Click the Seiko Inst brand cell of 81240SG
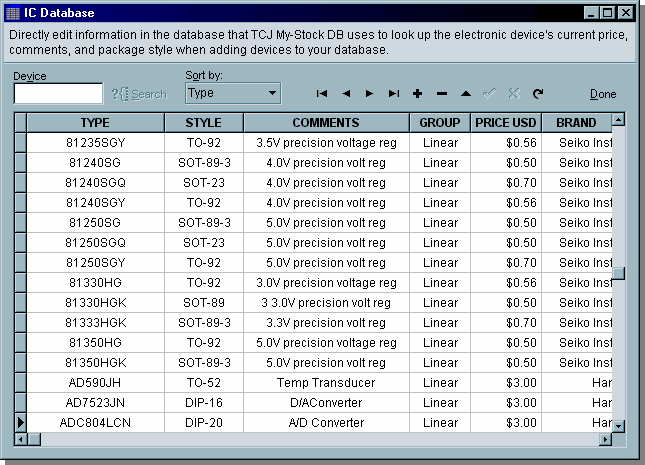645x465 pixels. 577,163
